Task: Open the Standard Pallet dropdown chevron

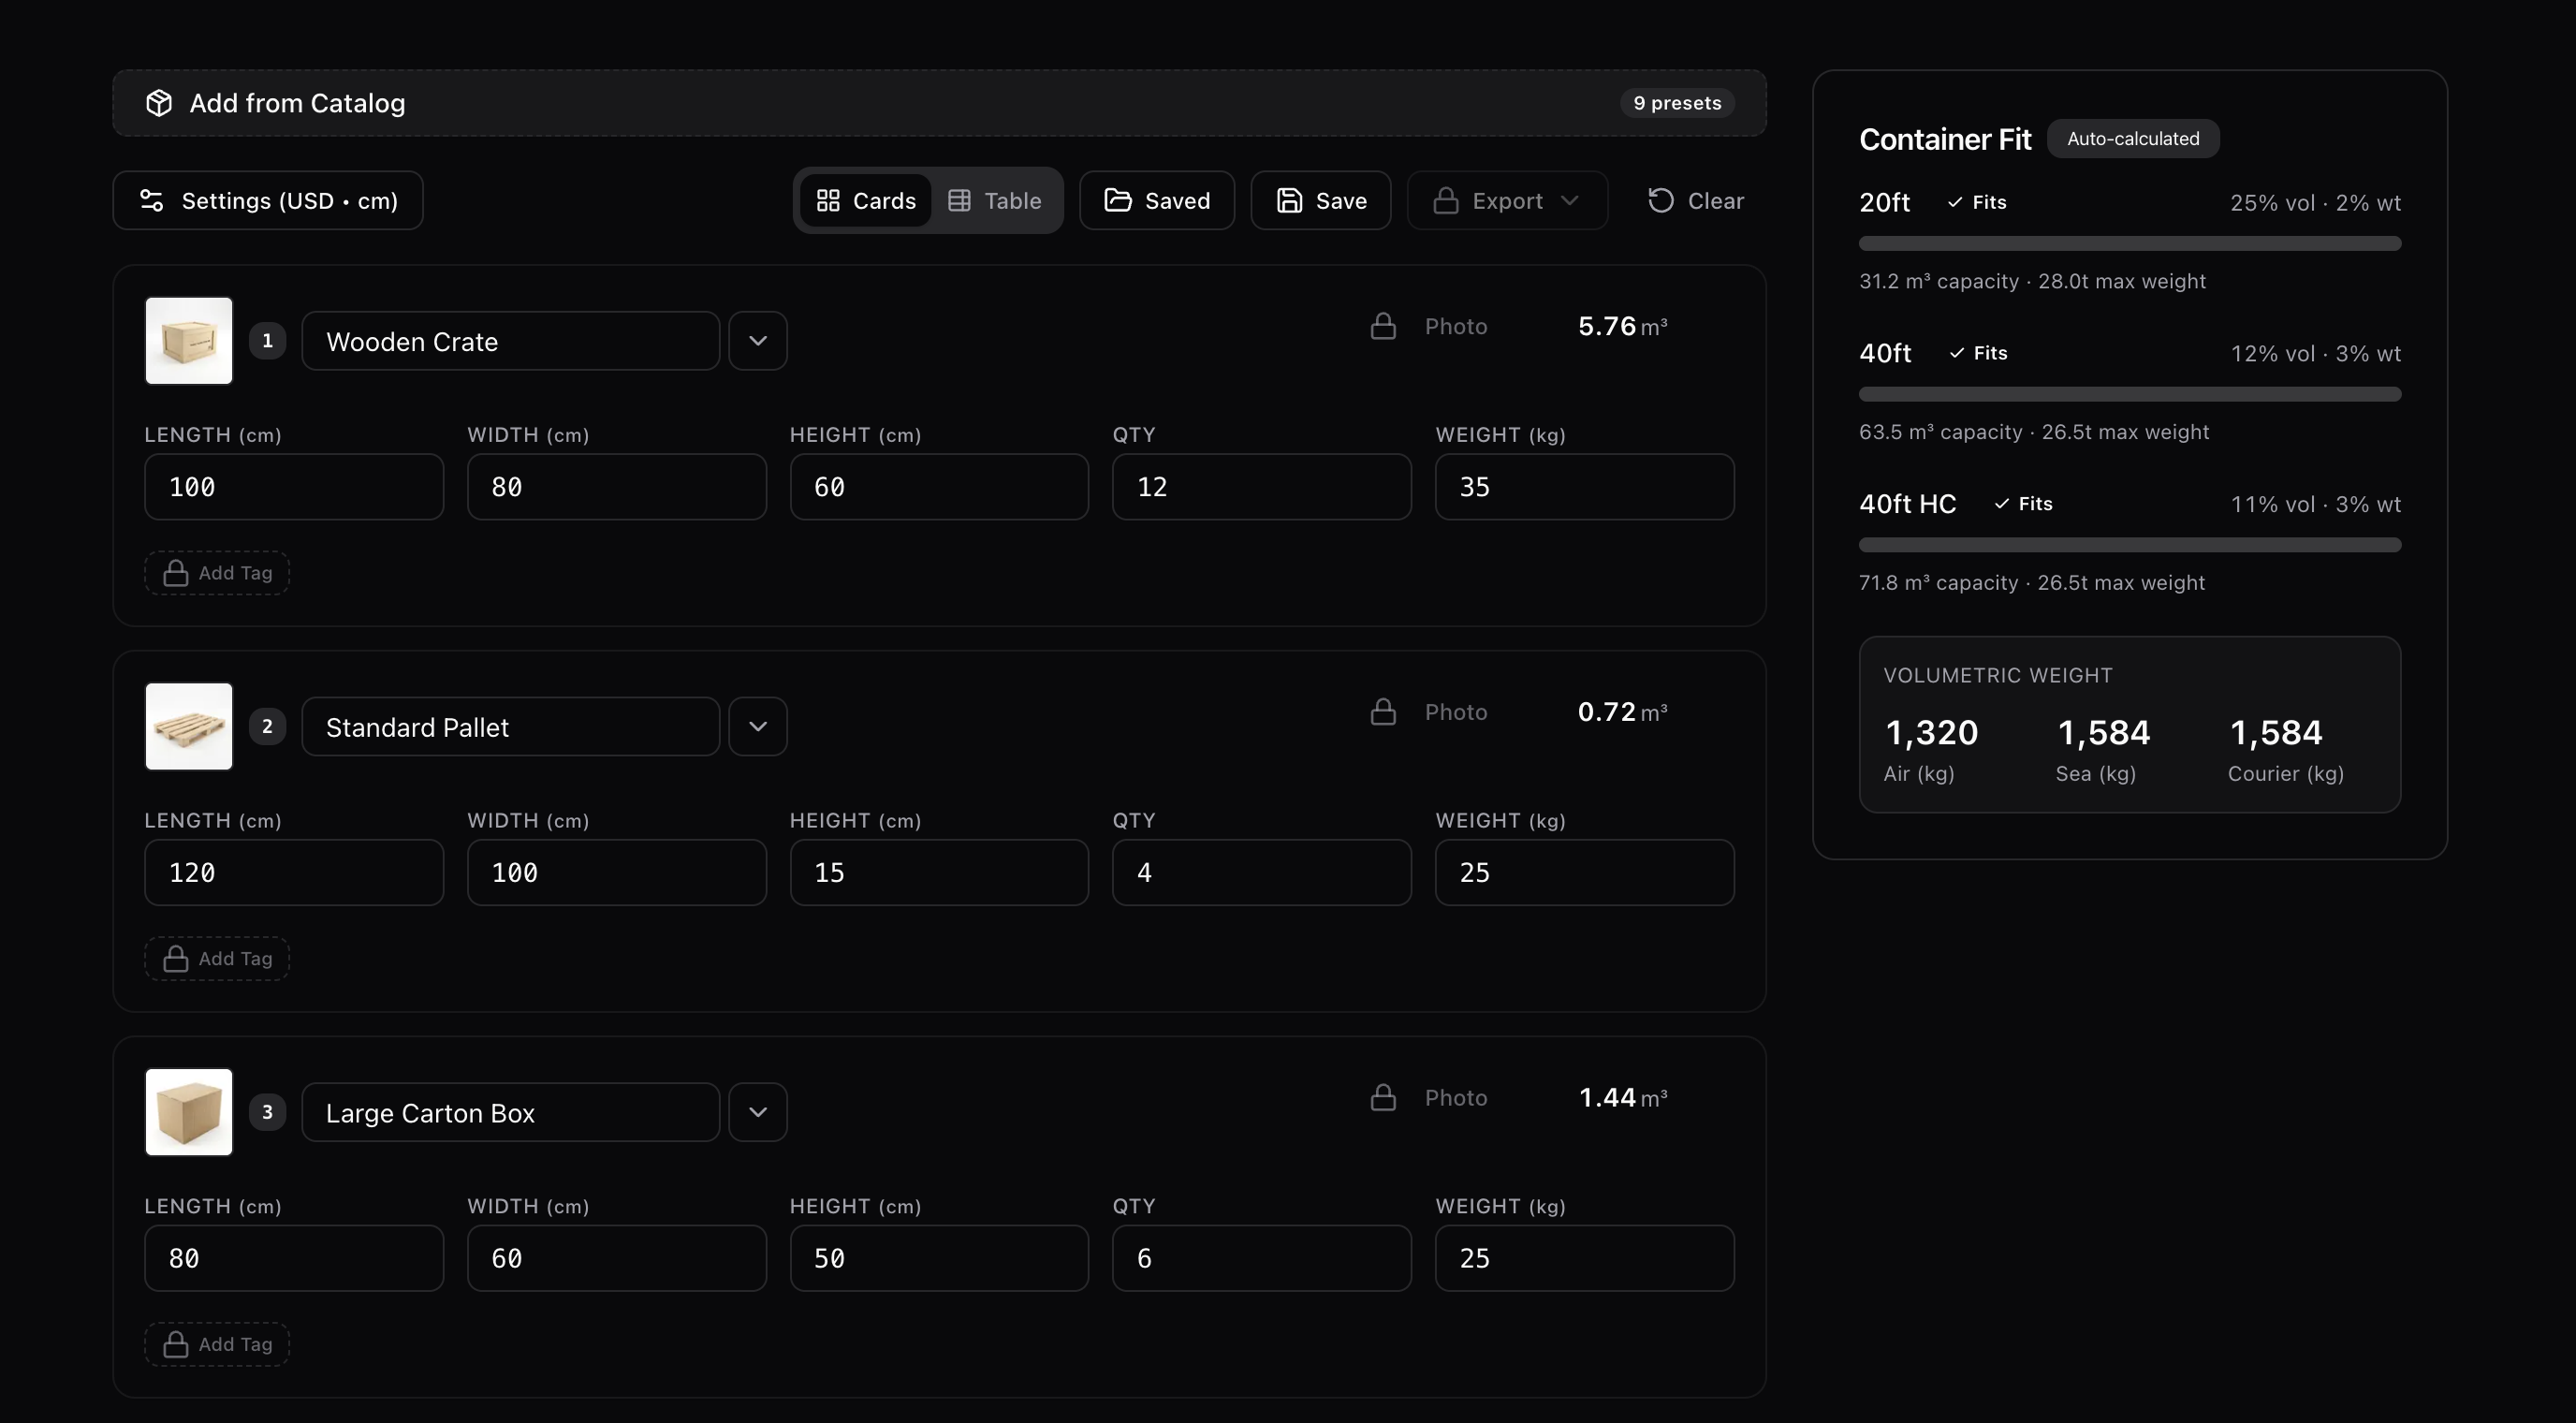Action: 757,726
